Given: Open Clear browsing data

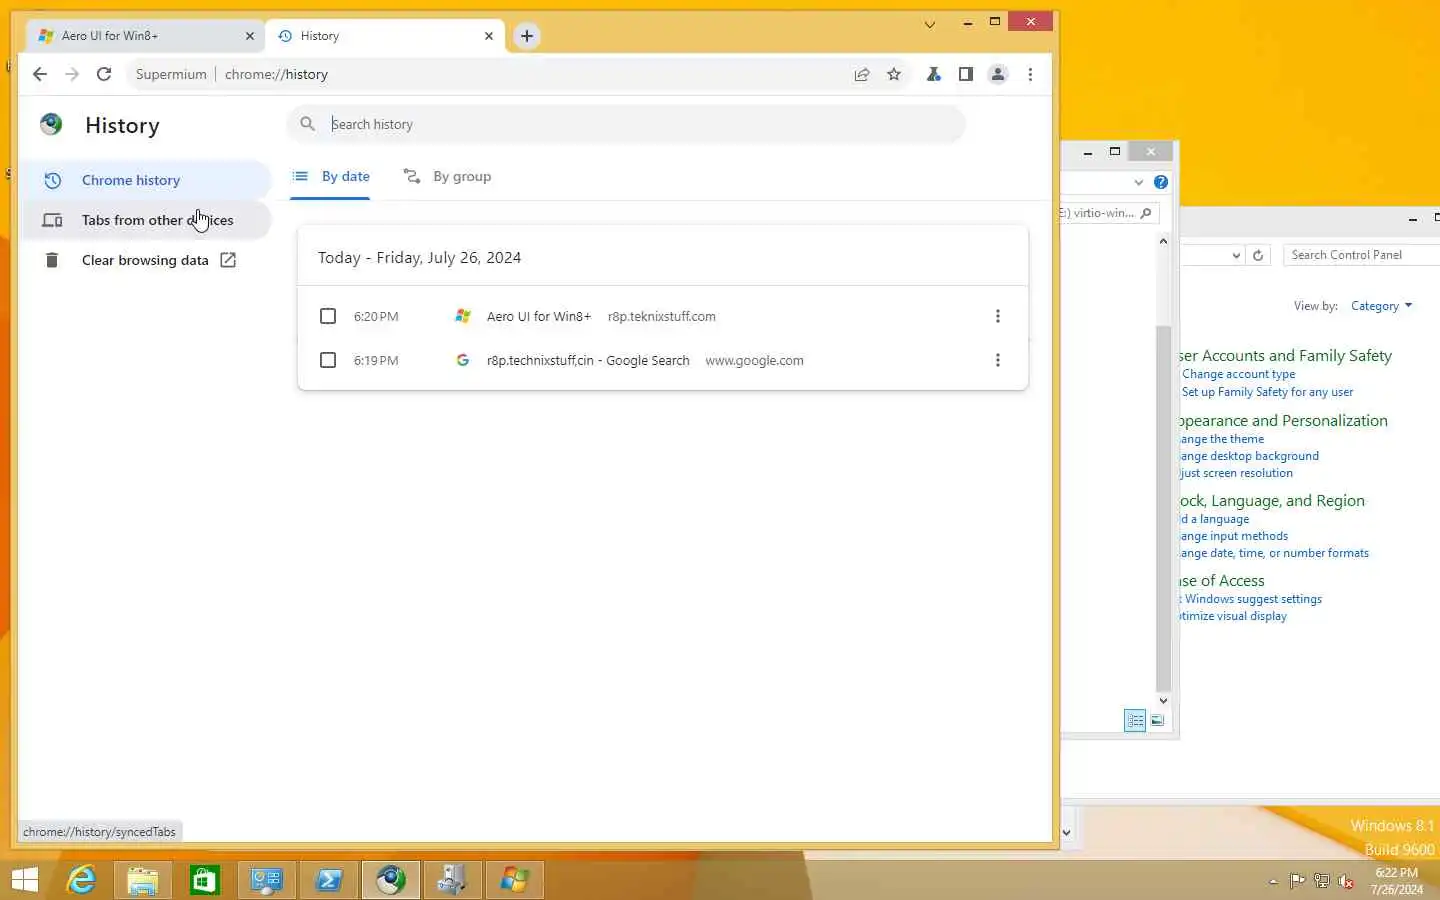Looking at the screenshot, I should coord(145,260).
